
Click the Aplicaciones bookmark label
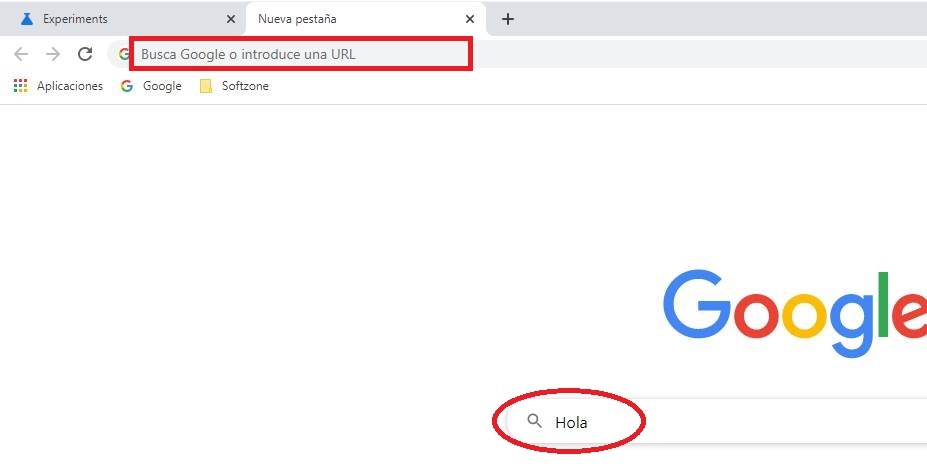click(70, 86)
